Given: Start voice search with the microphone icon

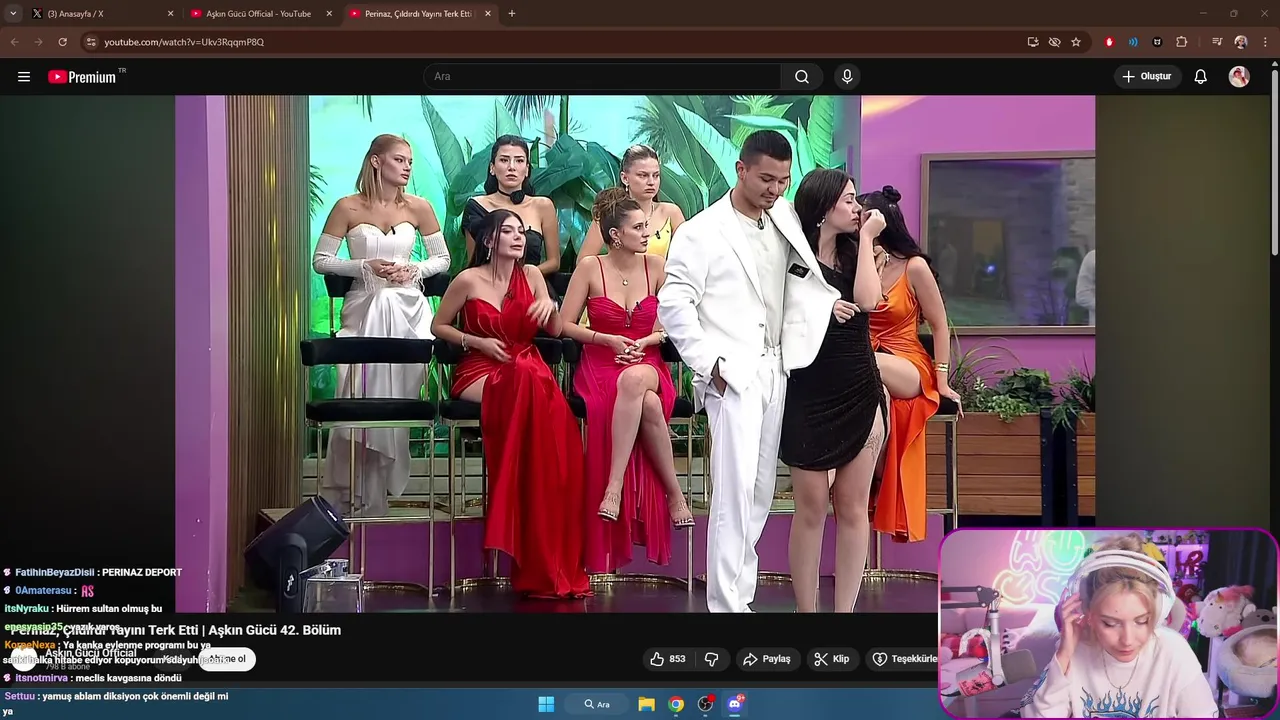Looking at the screenshot, I should (x=847, y=77).
